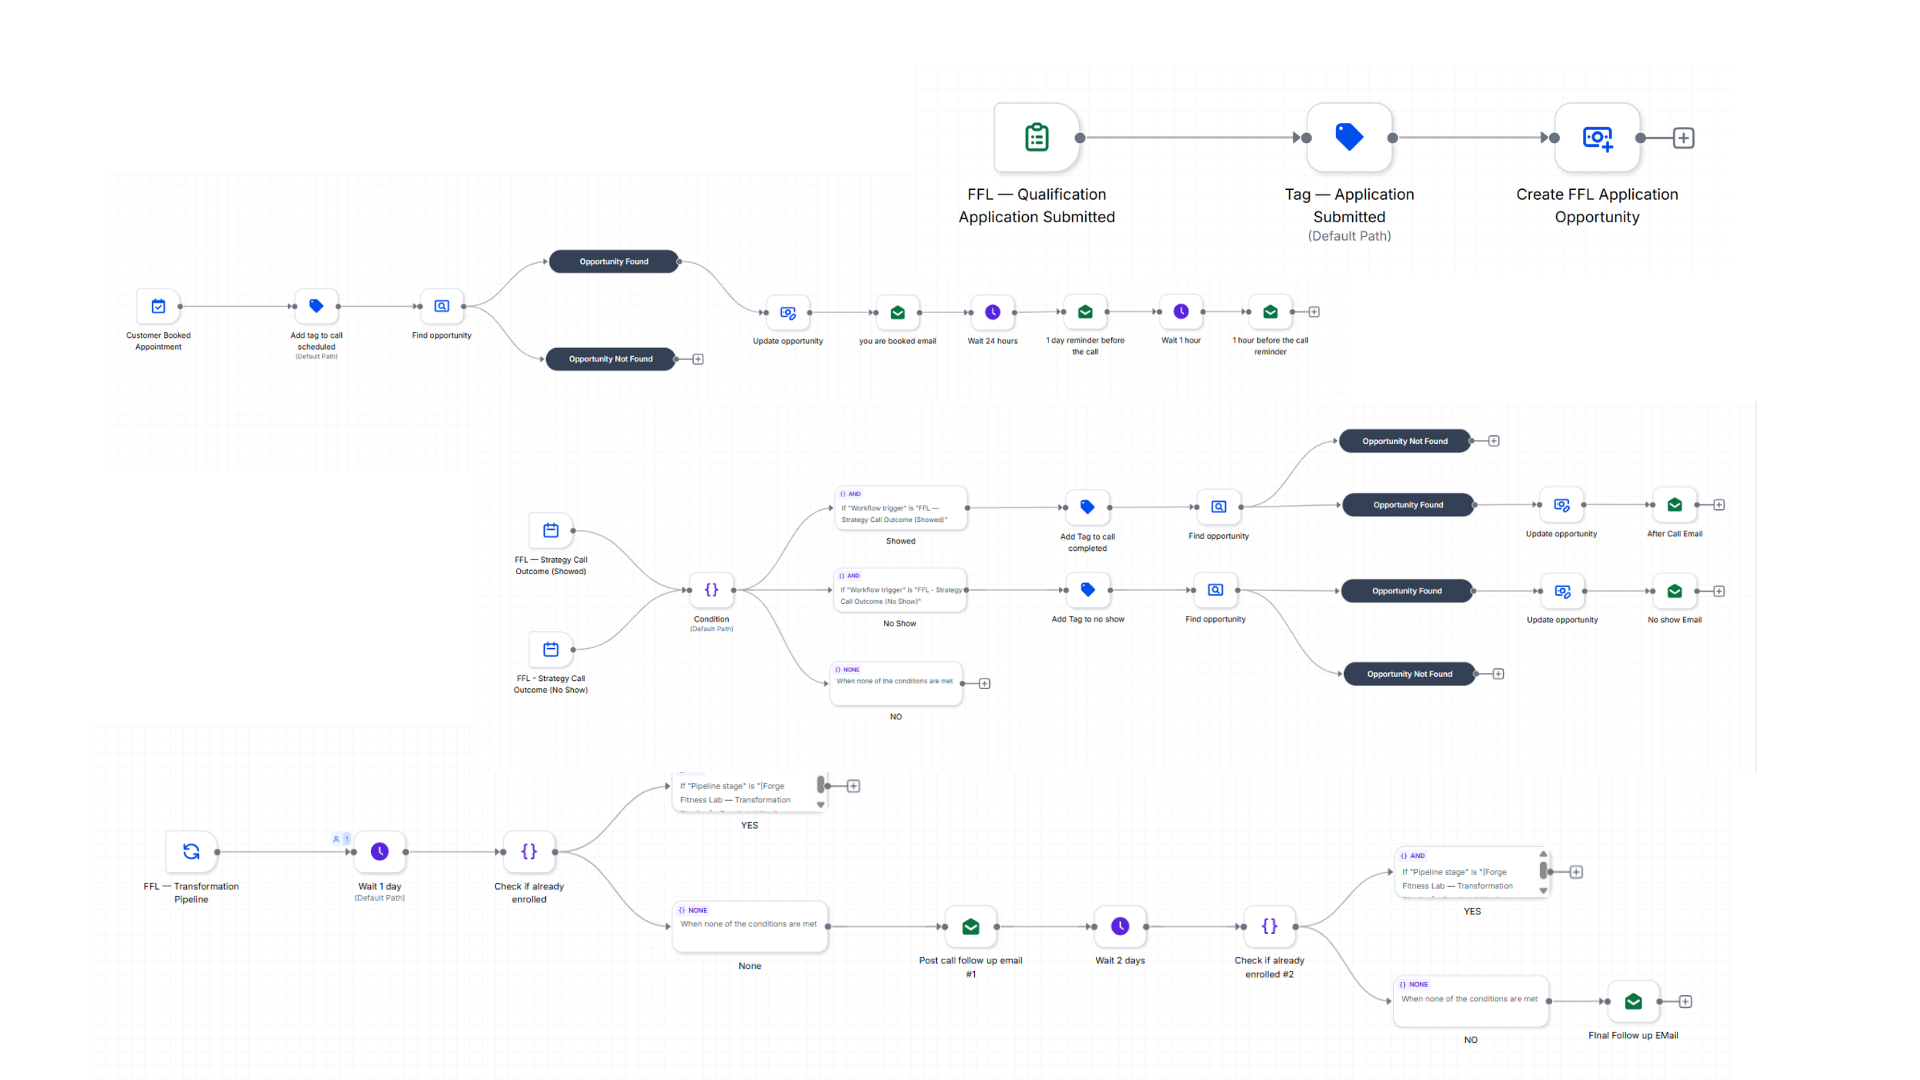Open Update opportunity before After Call Email

click(1562, 506)
